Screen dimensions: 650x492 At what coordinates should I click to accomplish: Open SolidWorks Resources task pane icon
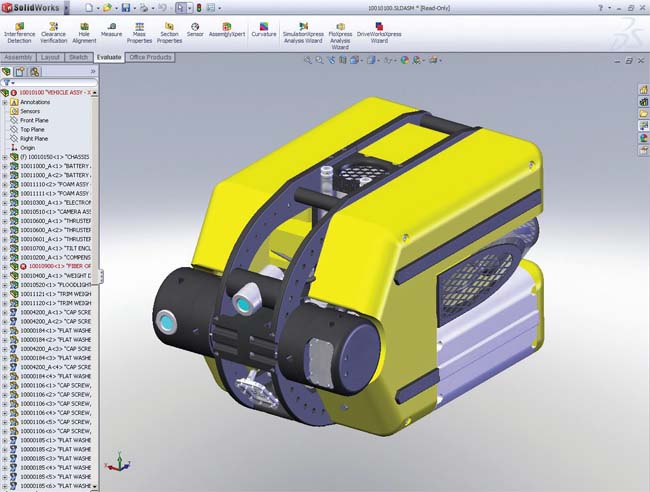(x=643, y=89)
